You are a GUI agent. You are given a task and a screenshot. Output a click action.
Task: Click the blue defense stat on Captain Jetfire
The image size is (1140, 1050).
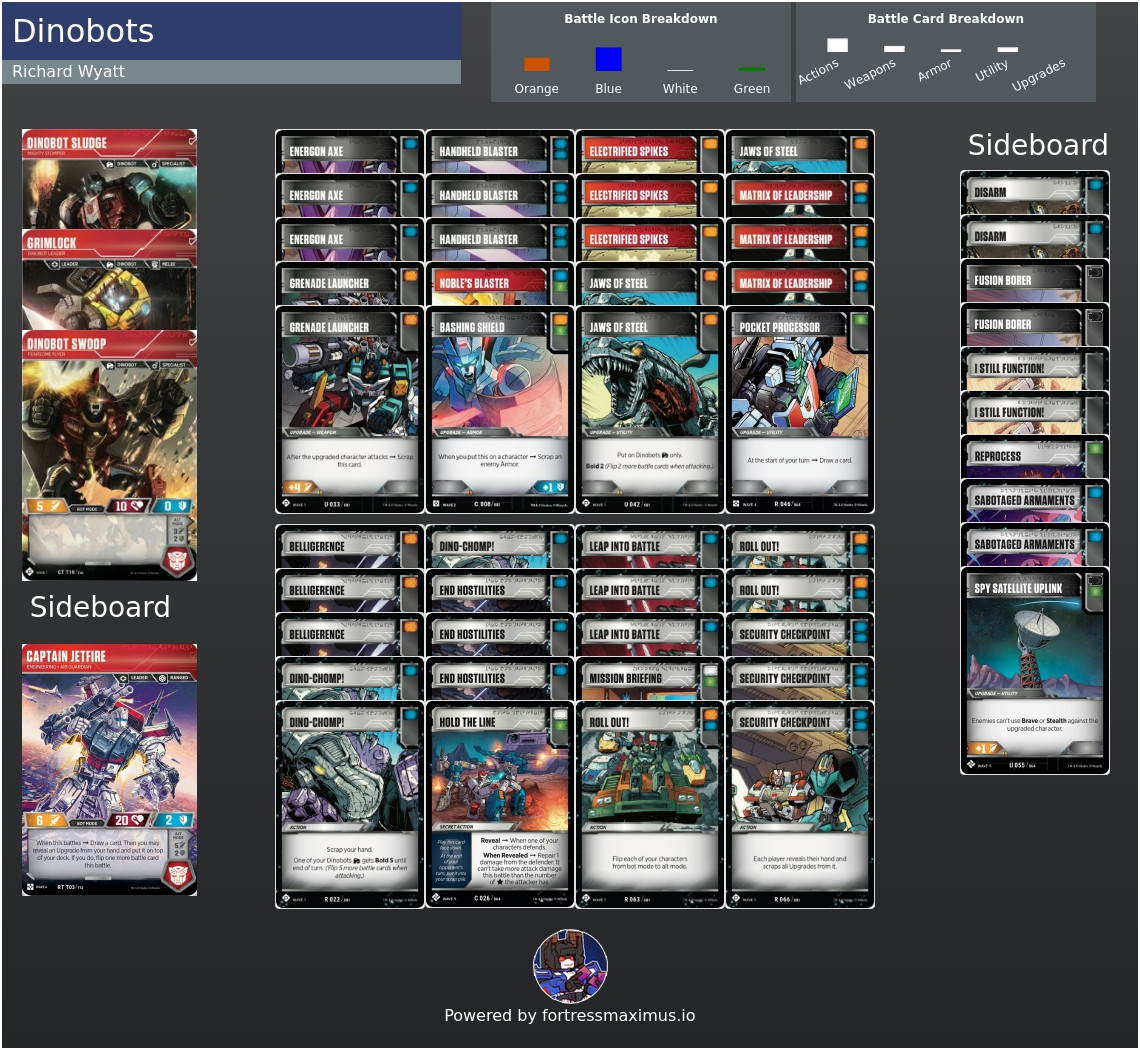[x=175, y=820]
